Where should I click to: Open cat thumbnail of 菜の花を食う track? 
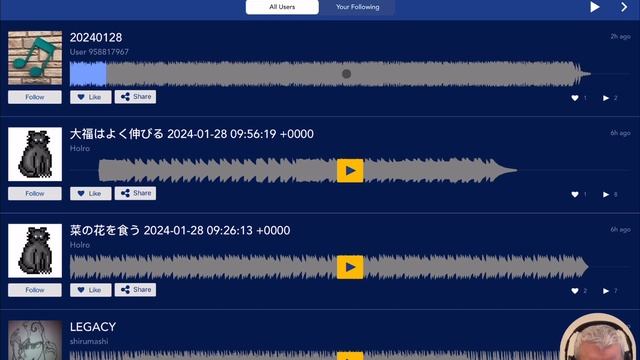pos(35,251)
